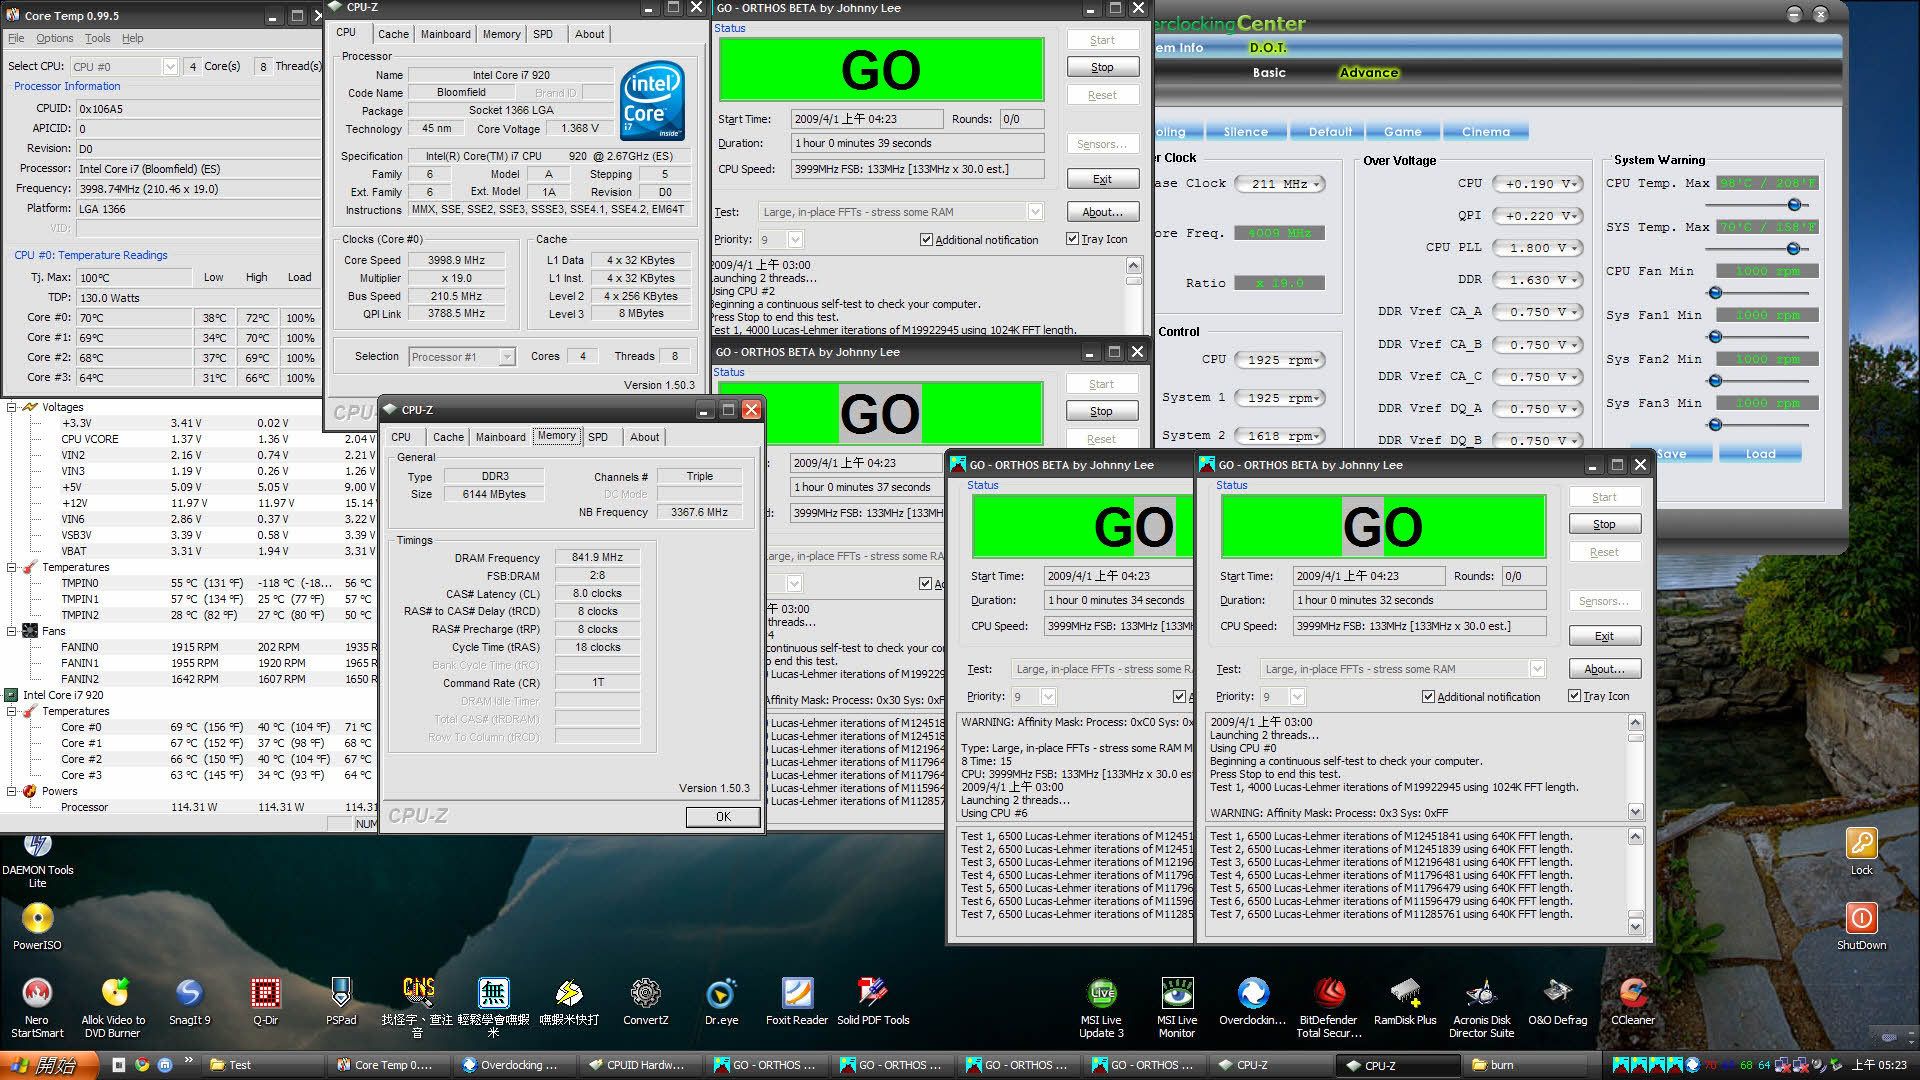The height and width of the screenshot is (1080, 1920).
Task: Open Priority dropdown in top ORTHOS window
Action: (795, 240)
